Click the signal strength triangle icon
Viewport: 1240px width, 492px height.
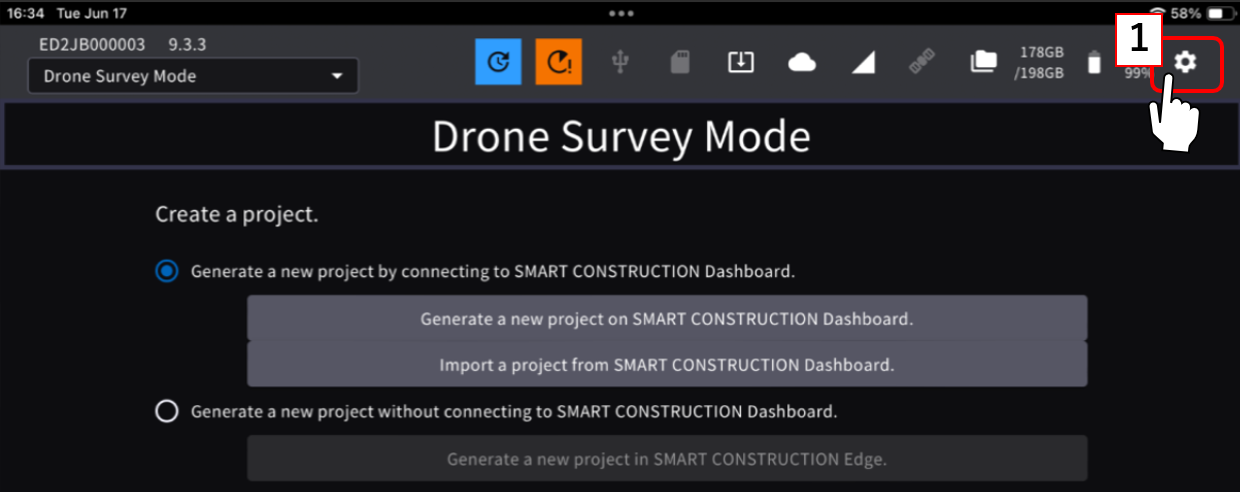(863, 64)
